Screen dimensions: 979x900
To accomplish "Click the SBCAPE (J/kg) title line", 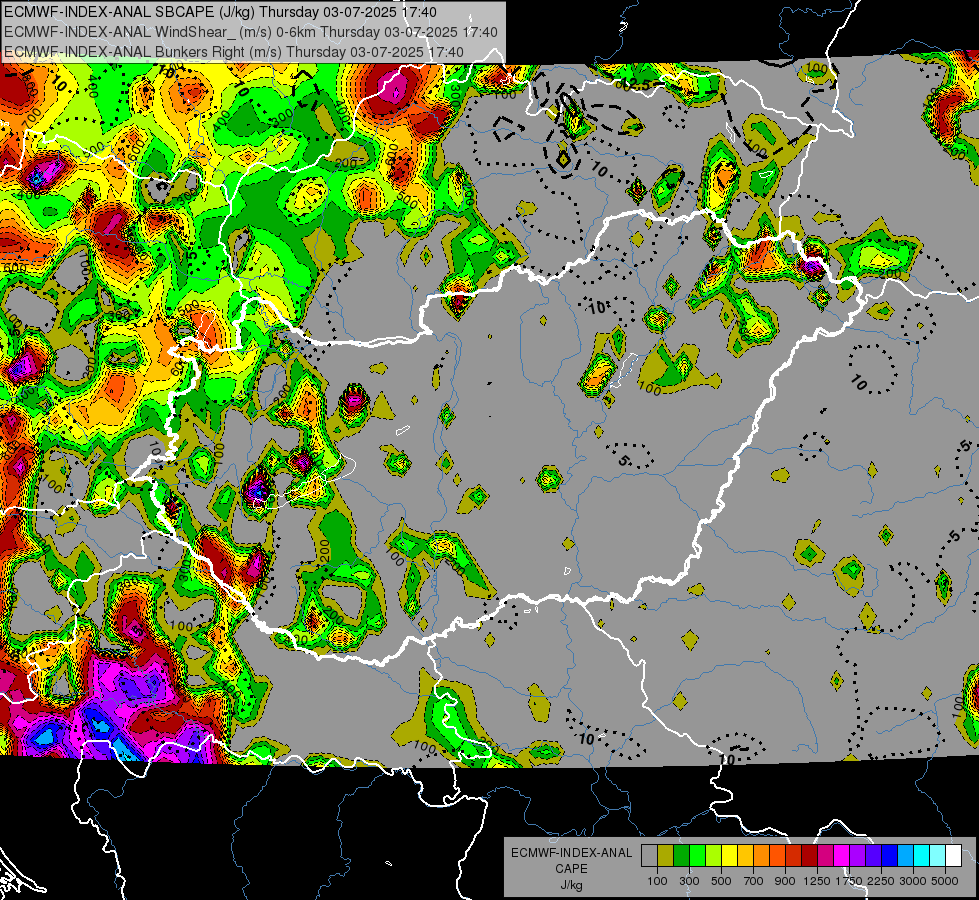I will [x=220, y=12].
